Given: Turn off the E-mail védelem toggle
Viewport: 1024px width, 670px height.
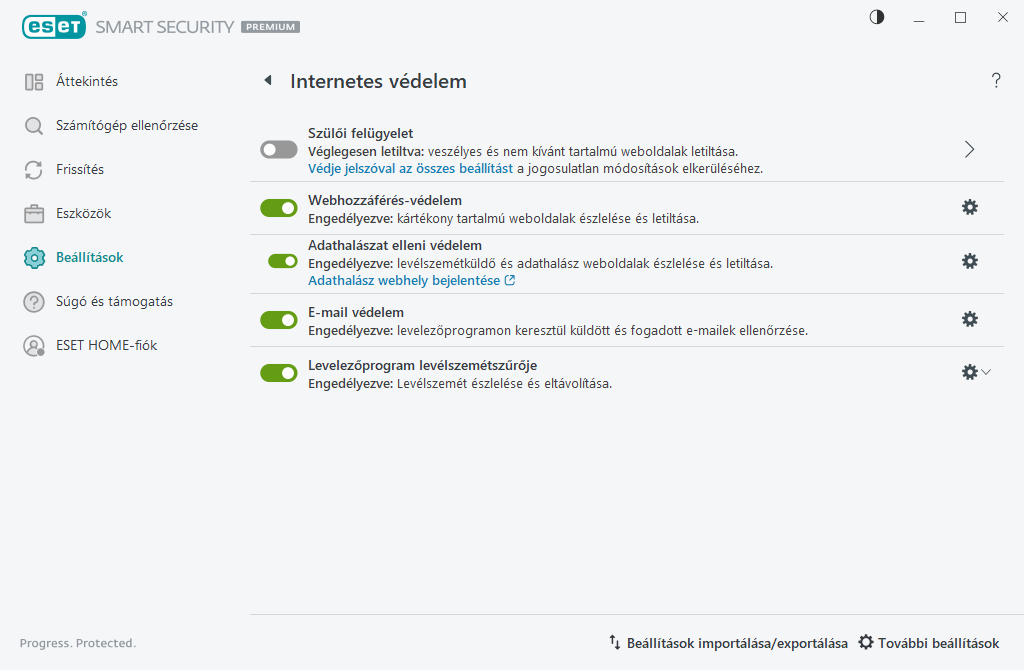Looking at the screenshot, I should [279, 320].
